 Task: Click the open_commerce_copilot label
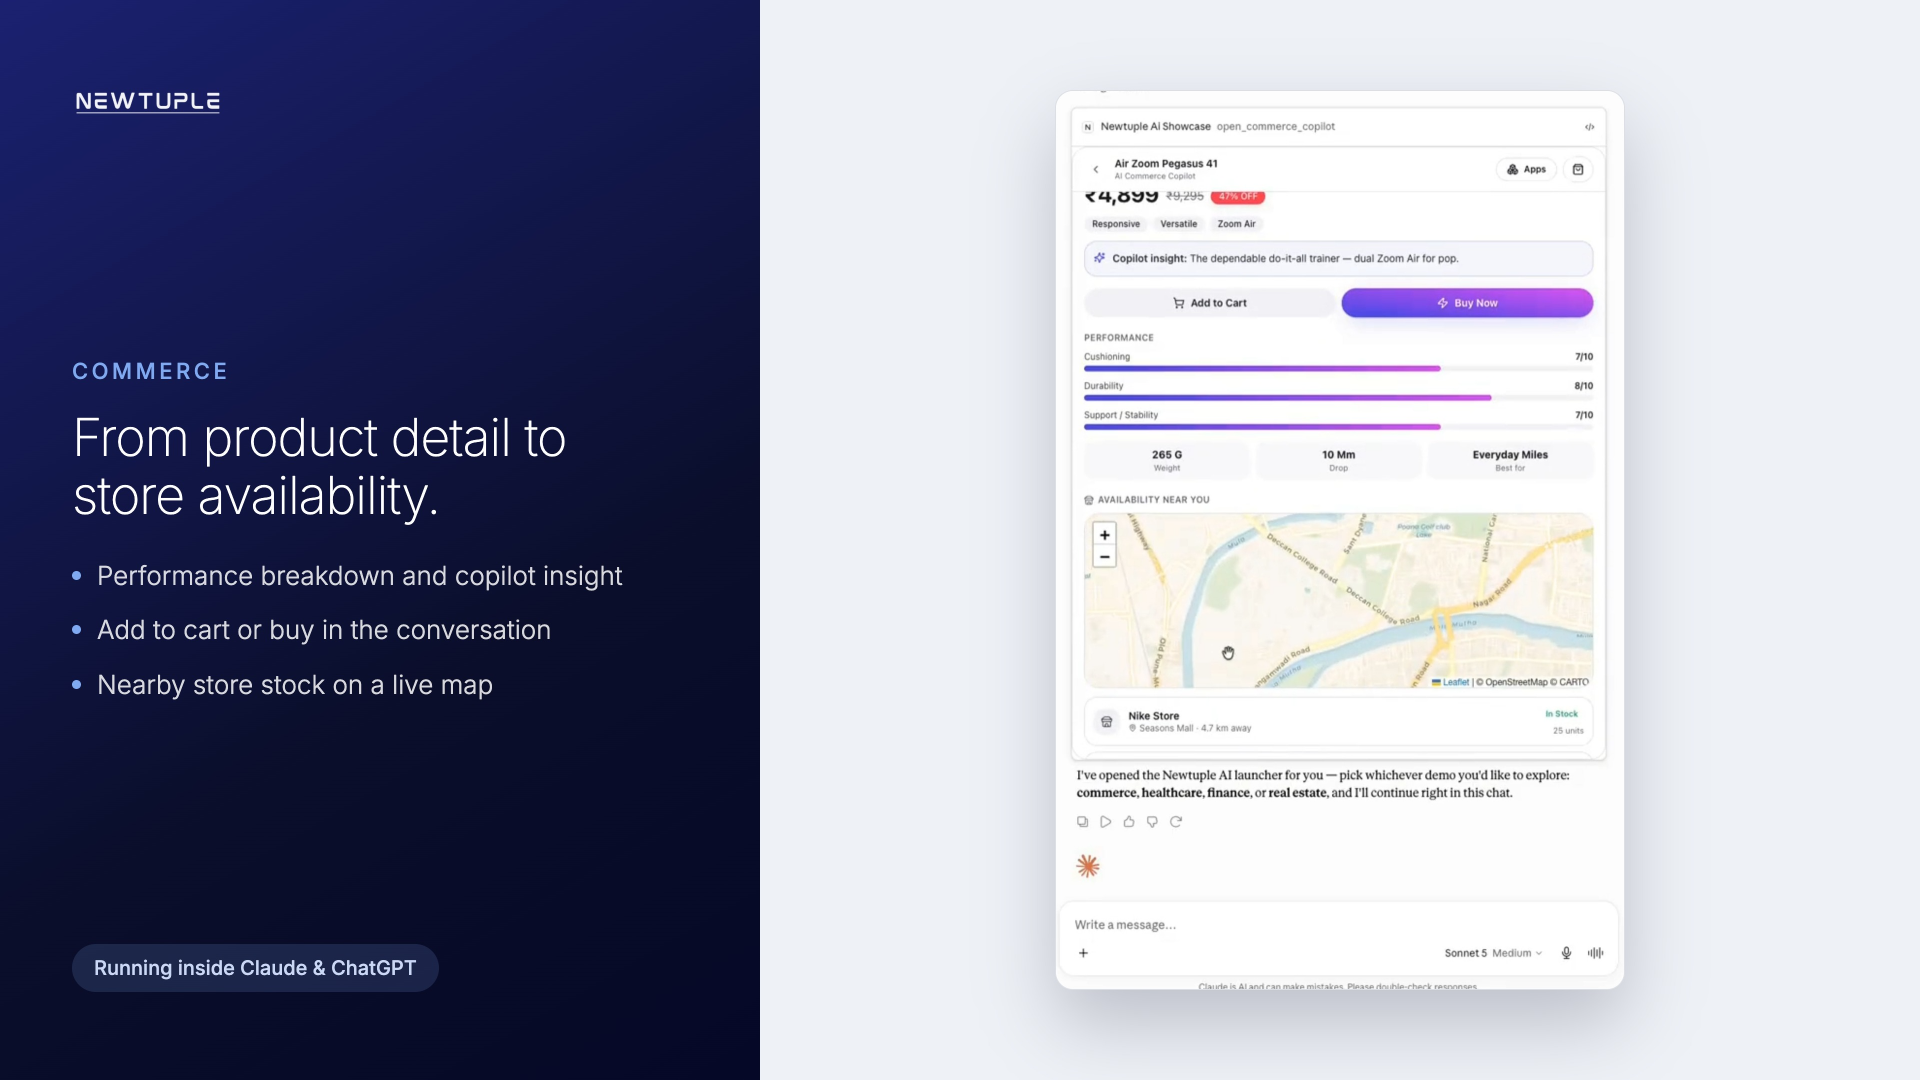pos(1275,127)
